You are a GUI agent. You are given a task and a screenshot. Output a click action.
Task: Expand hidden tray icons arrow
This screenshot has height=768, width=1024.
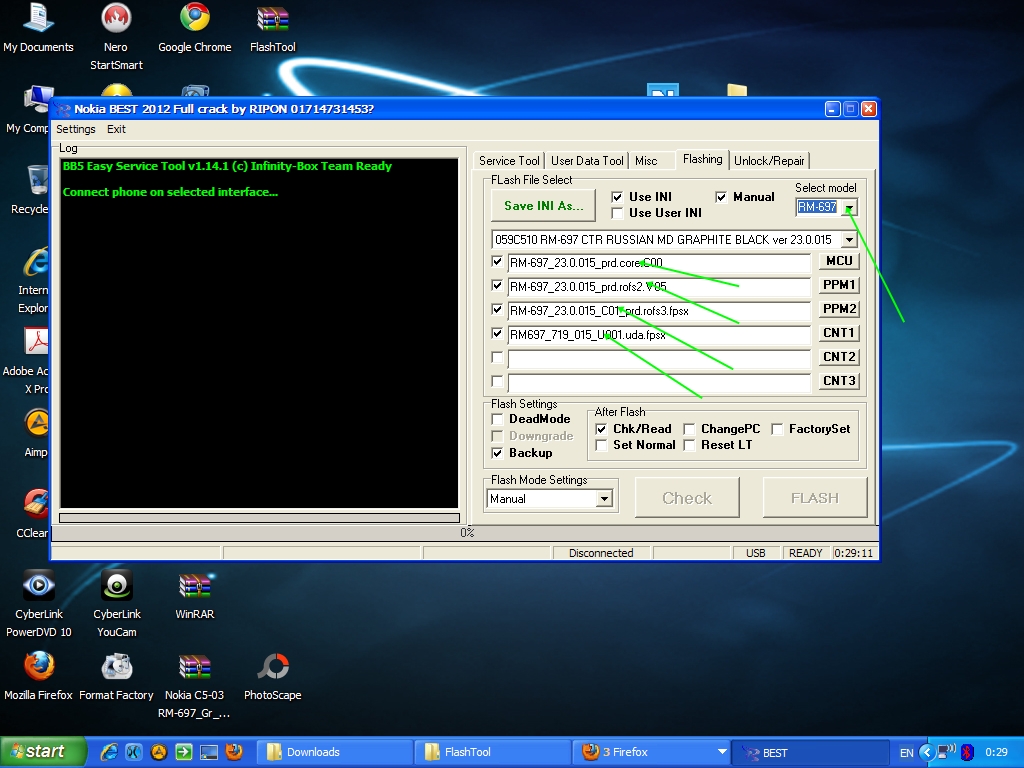tap(926, 752)
